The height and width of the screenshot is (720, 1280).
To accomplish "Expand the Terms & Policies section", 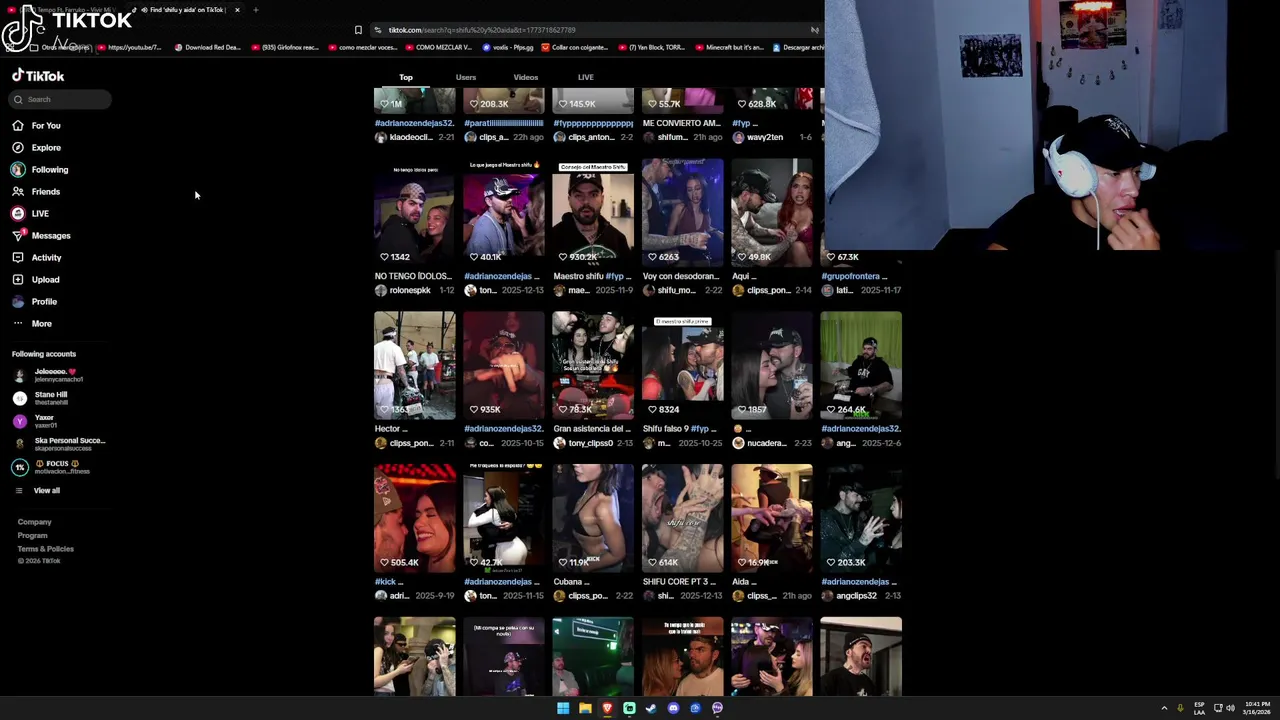I will (x=45, y=549).
